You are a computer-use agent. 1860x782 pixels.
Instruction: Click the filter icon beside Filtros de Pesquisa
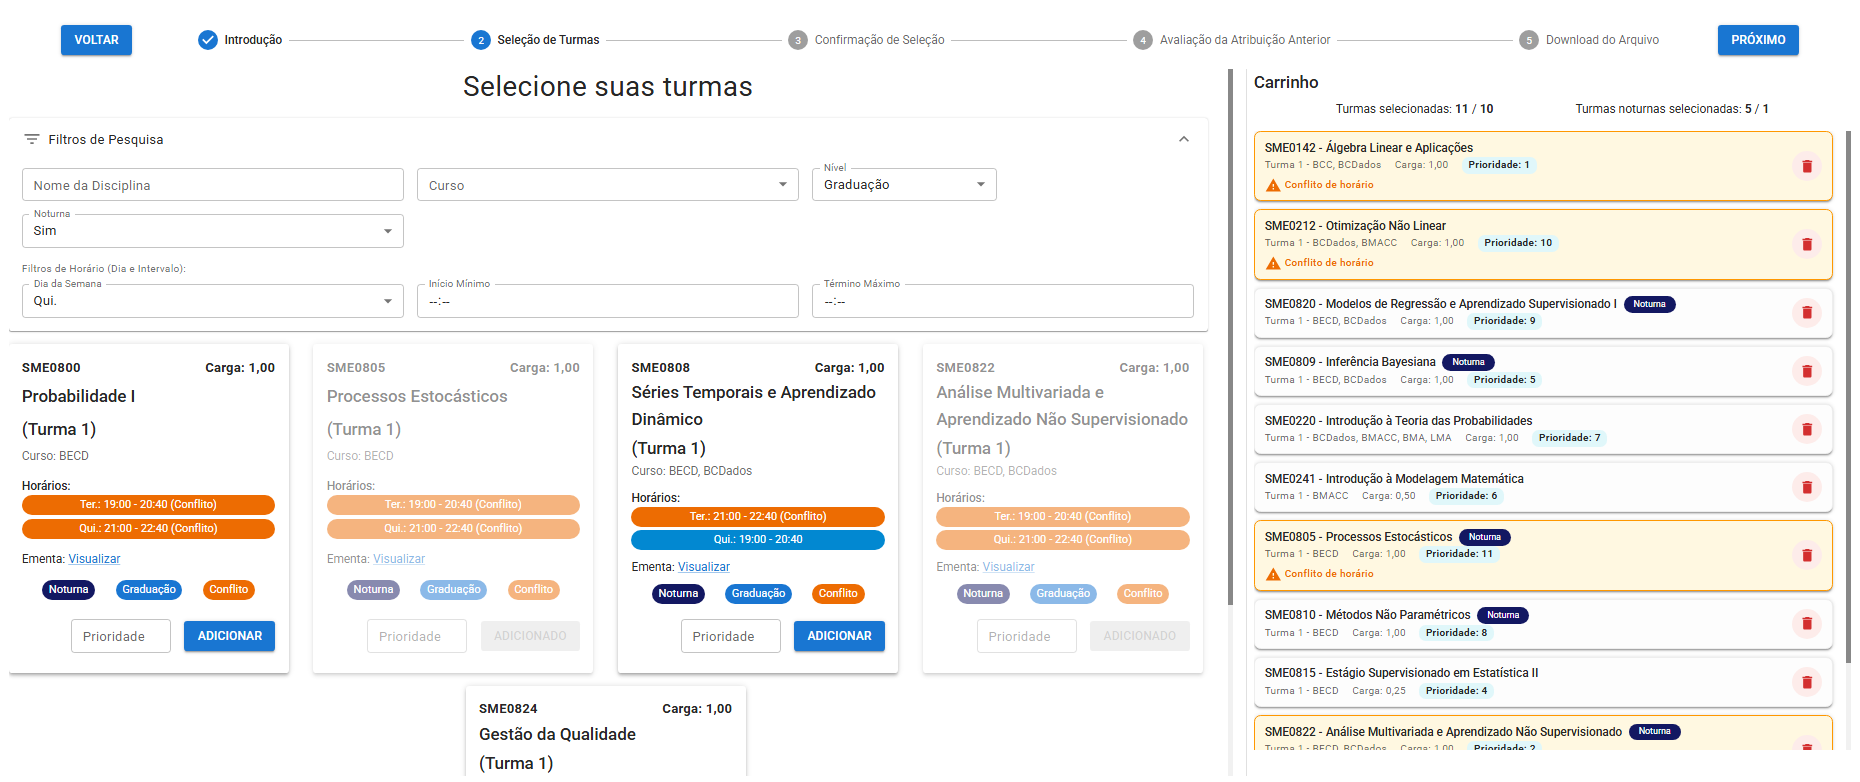click(x=32, y=139)
